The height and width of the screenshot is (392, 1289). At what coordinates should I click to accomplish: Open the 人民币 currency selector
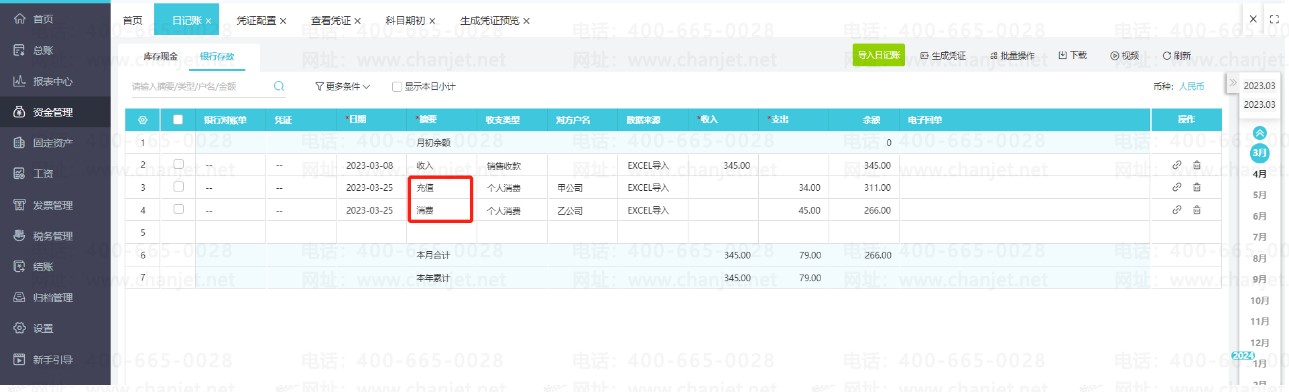[1192, 87]
